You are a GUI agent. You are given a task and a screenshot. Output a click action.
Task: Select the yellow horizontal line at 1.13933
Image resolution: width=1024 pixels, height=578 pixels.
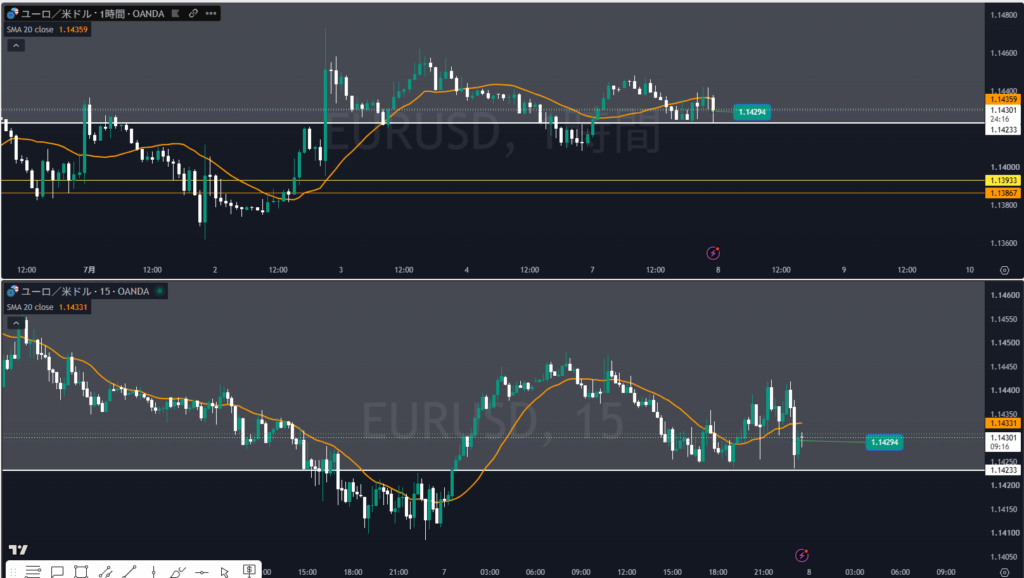point(492,180)
